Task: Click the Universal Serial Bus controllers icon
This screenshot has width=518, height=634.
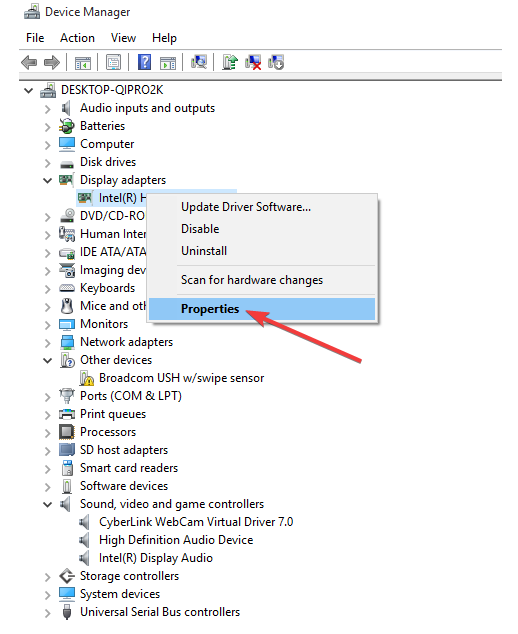Action: [67, 612]
